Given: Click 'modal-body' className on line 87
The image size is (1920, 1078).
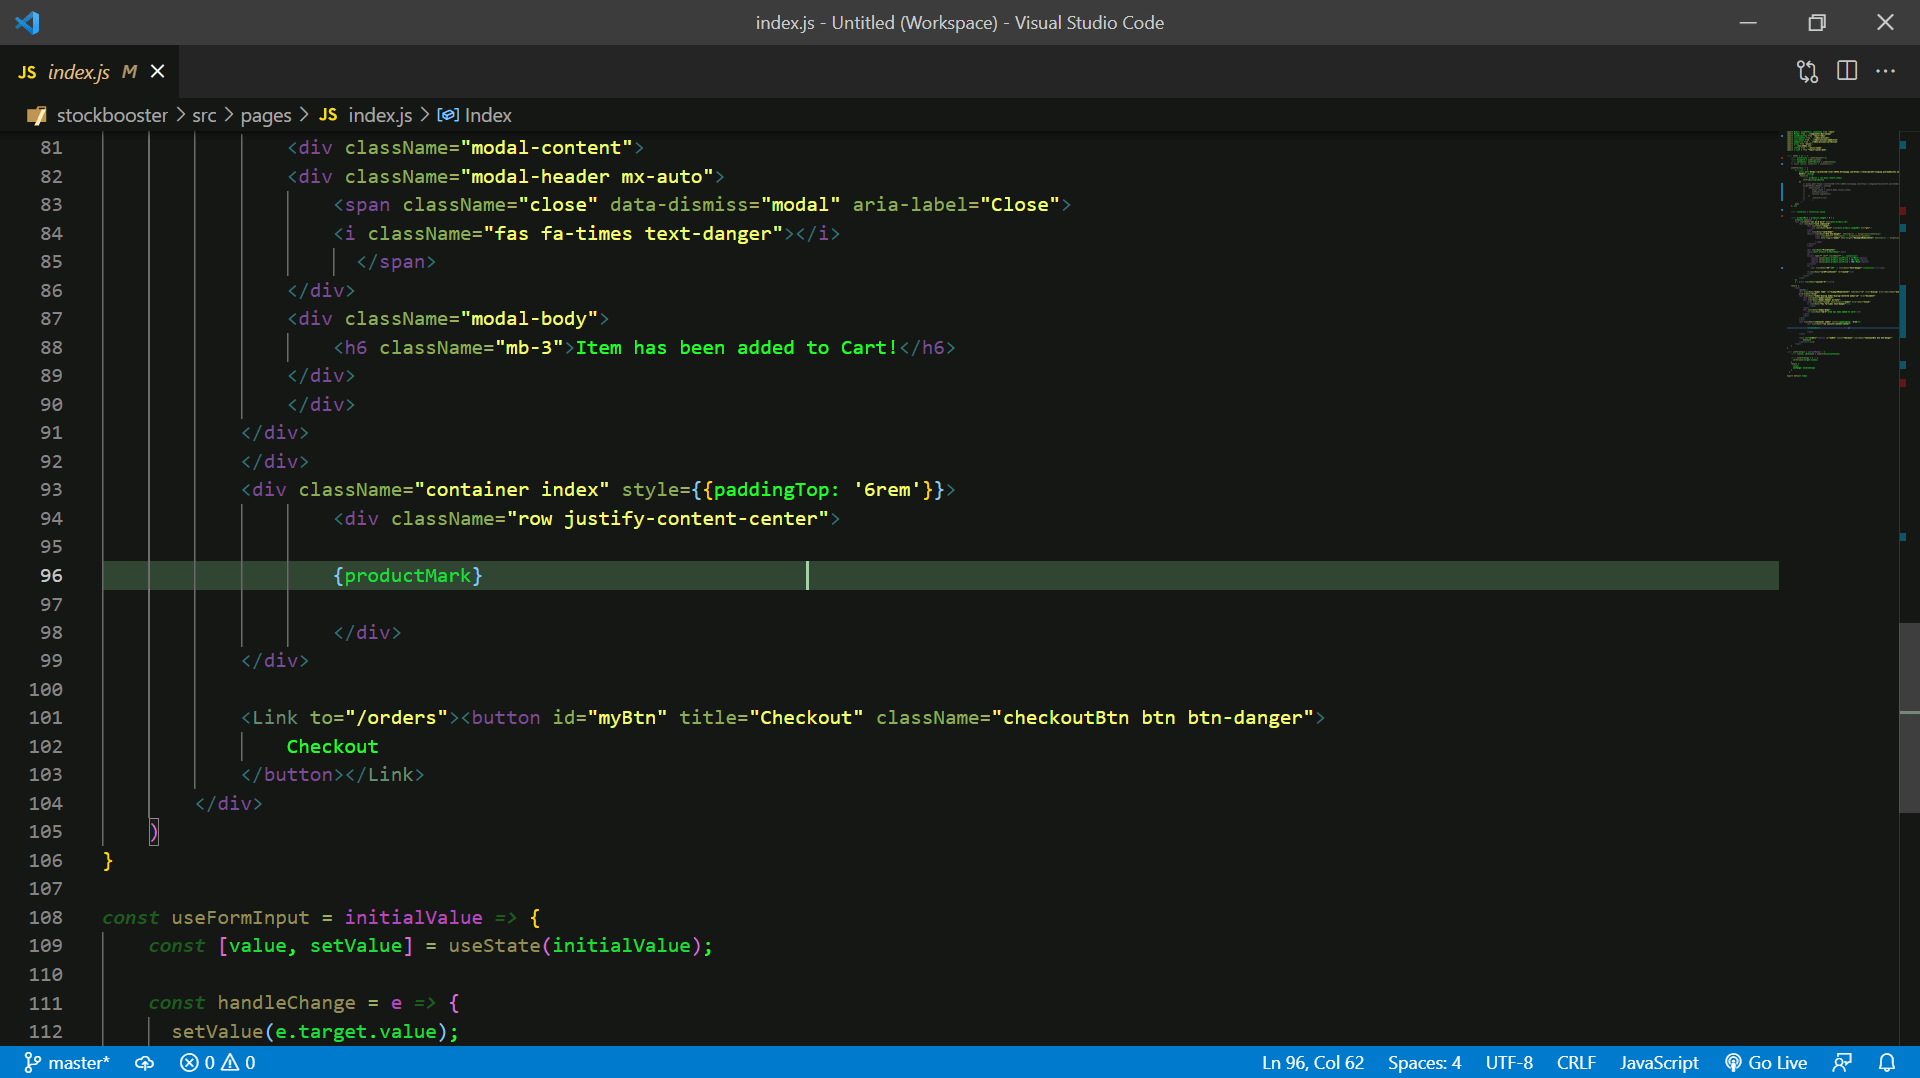Looking at the screenshot, I should [529, 318].
